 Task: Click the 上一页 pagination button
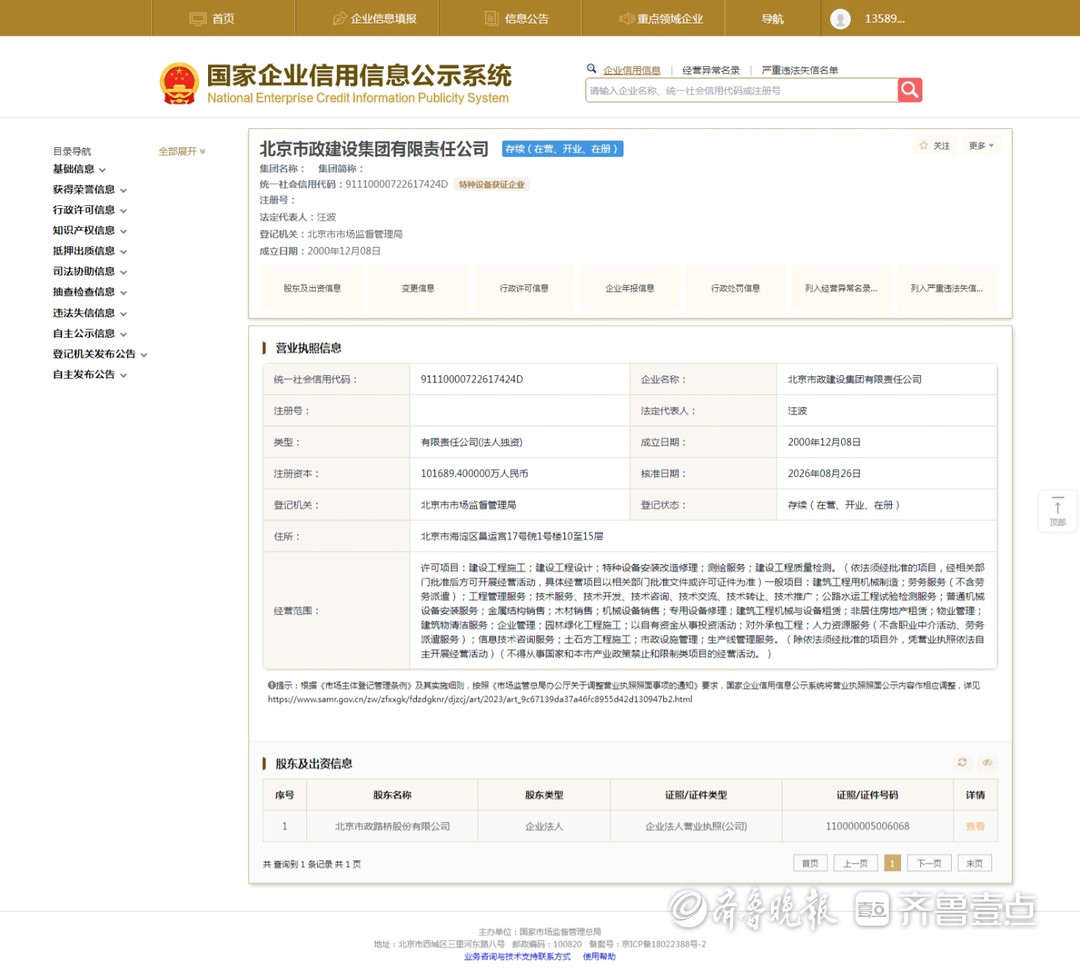click(x=855, y=863)
